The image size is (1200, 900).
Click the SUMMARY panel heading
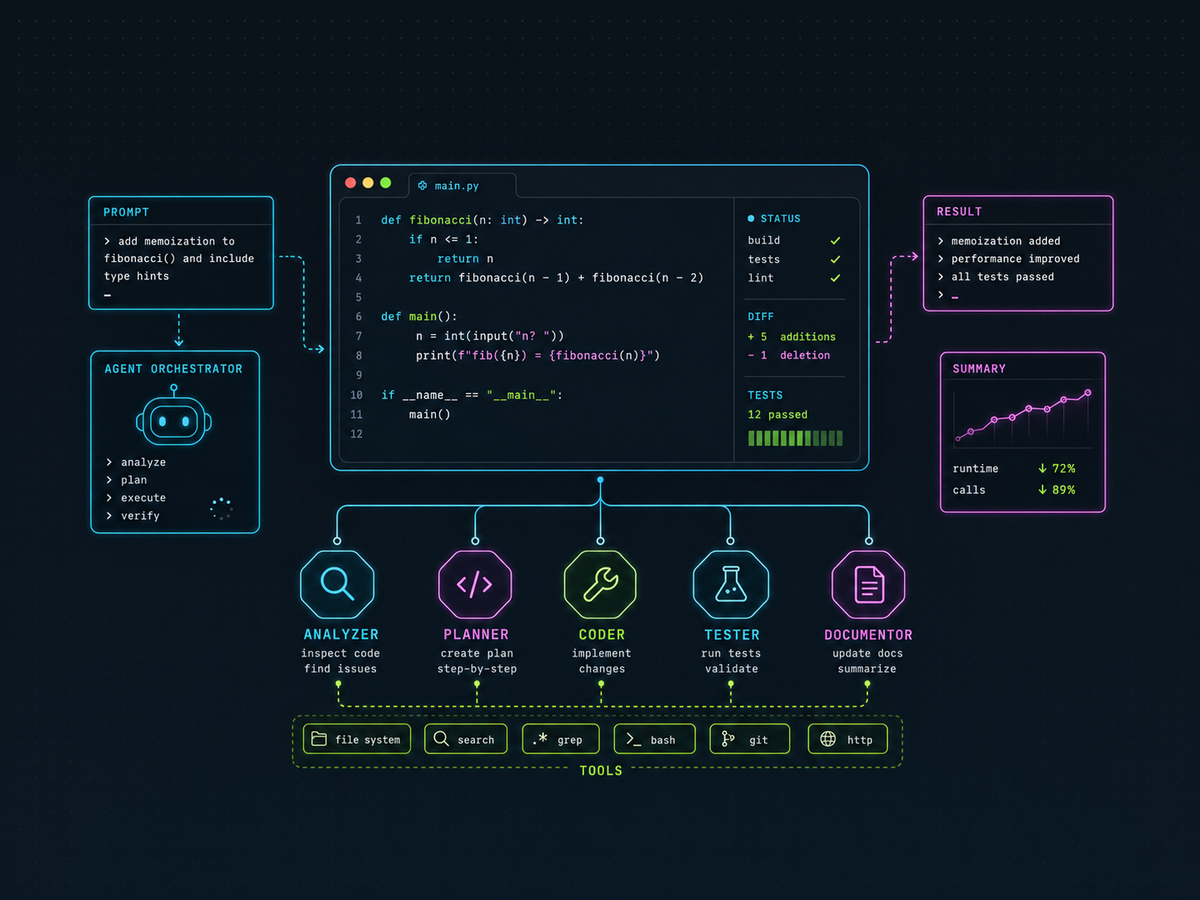coord(979,369)
